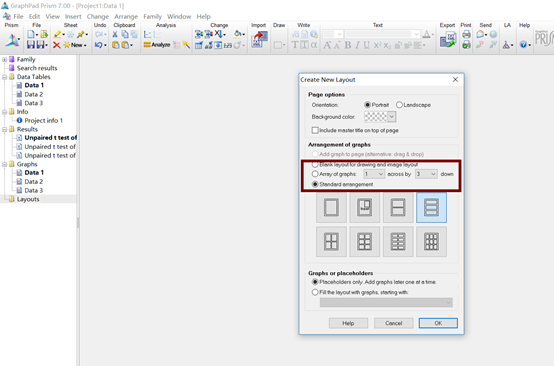The width and height of the screenshot is (554, 366).
Task: Choose Array of graphs option
Action: pos(315,174)
